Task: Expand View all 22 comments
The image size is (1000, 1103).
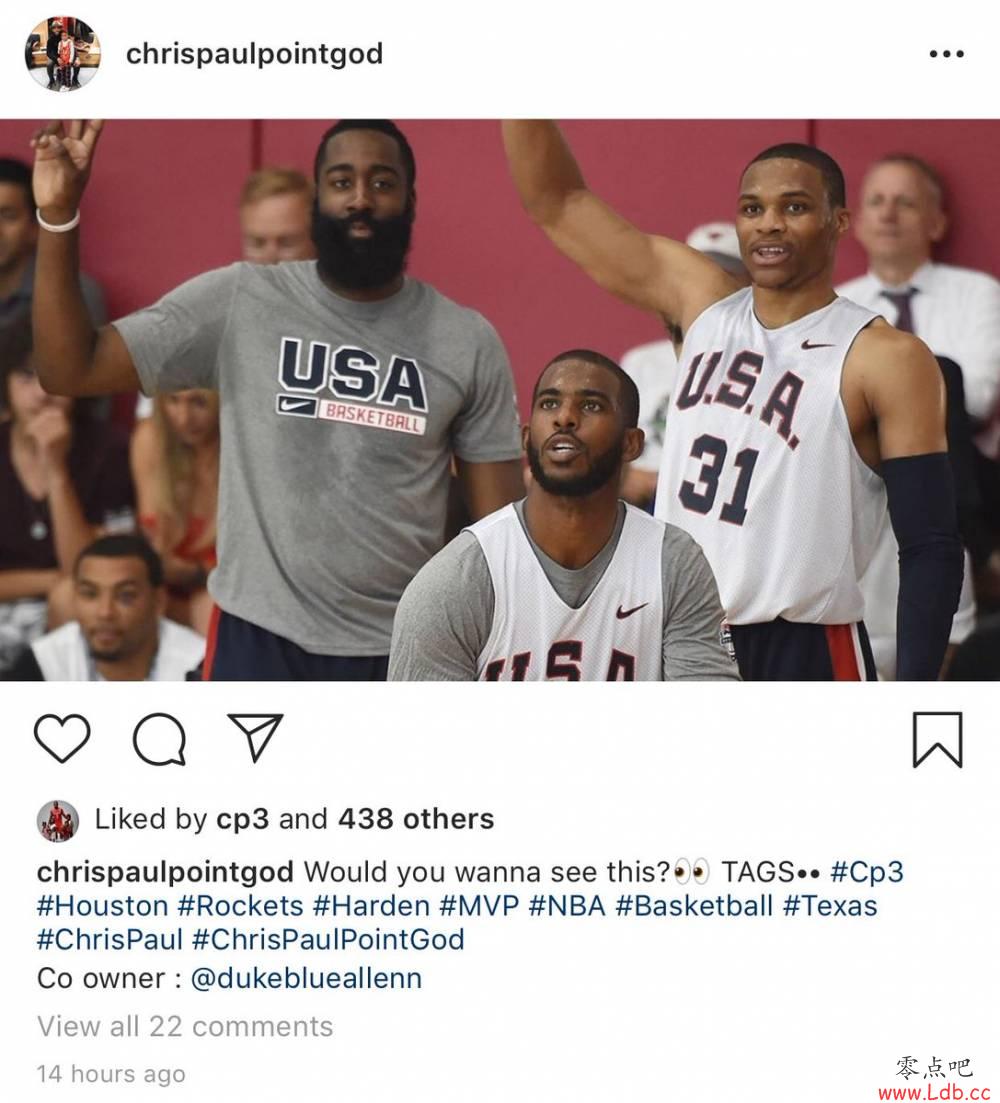Action: 185,1027
